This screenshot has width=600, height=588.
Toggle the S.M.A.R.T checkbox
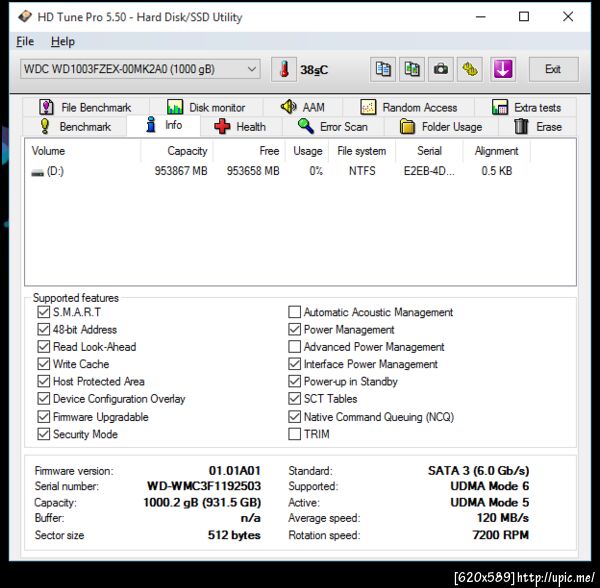click(x=44, y=312)
